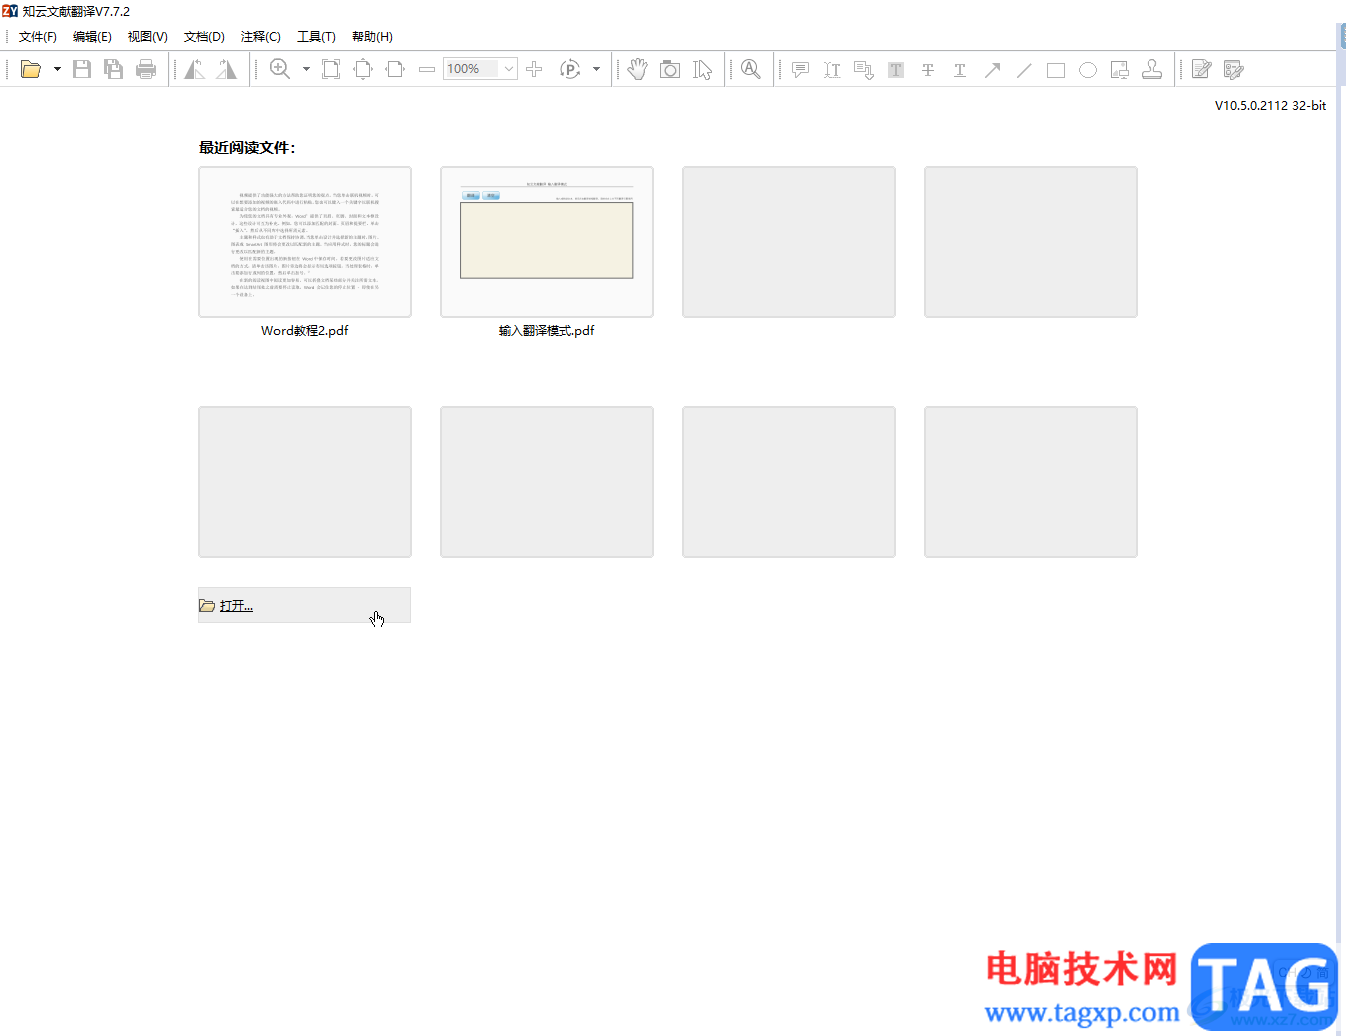The image size is (1346, 1036).
Task: Select the text selection cursor tool
Action: tap(703, 69)
